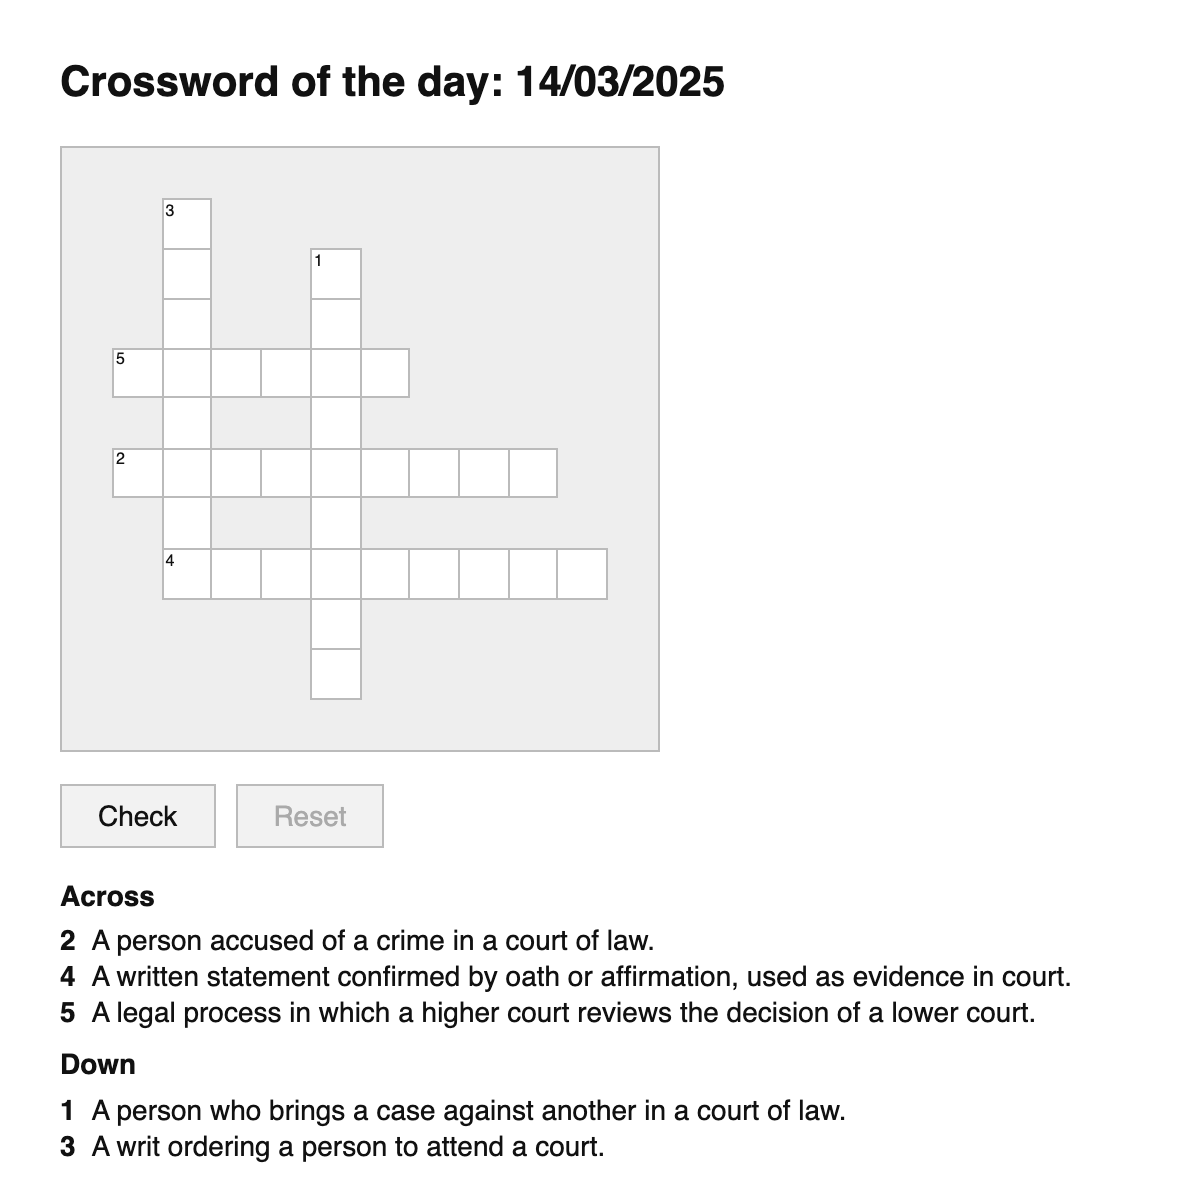Select the 3 Down clue about a writ
The height and width of the screenshot is (1184, 1200).
[347, 1147]
